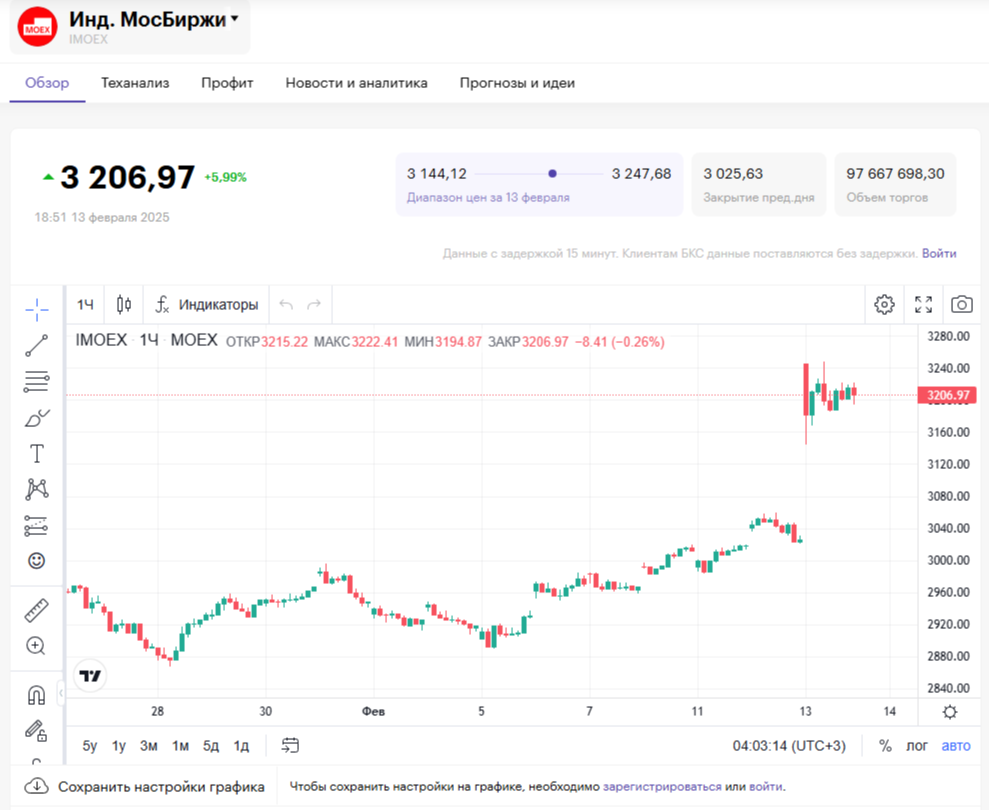Image resolution: width=989 pixels, height=810 pixels.
Task: Select the brush drawing tool
Action: [x=37, y=417]
